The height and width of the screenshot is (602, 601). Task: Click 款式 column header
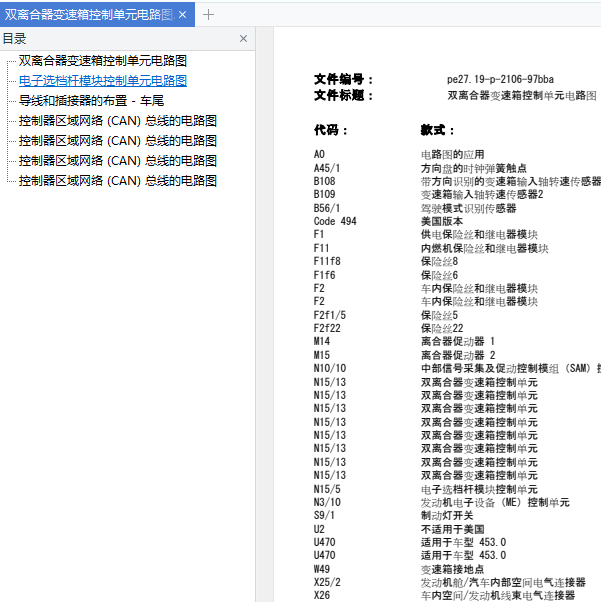click(x=437, y=130)
